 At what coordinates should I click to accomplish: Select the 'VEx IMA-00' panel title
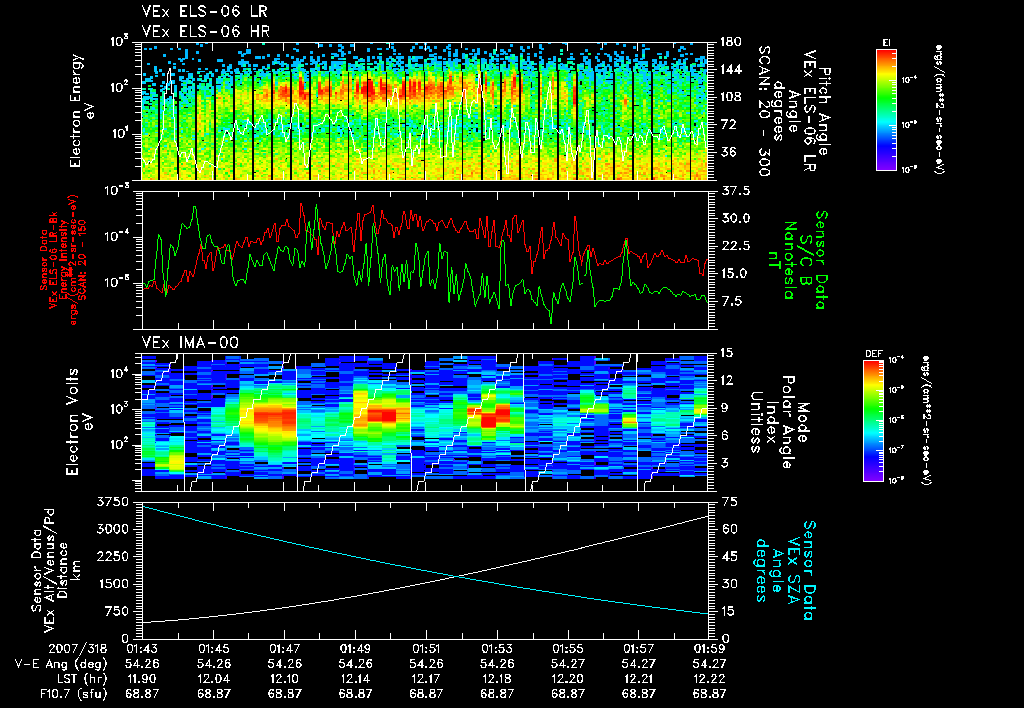point(190,343)
